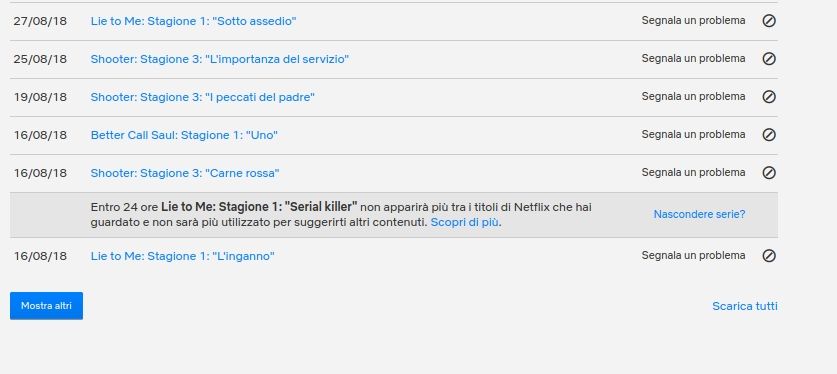Open Lie to Me "Sotto assedio" title
The height and width of the screenshot is (374, 837).
(x=193, y=21)
